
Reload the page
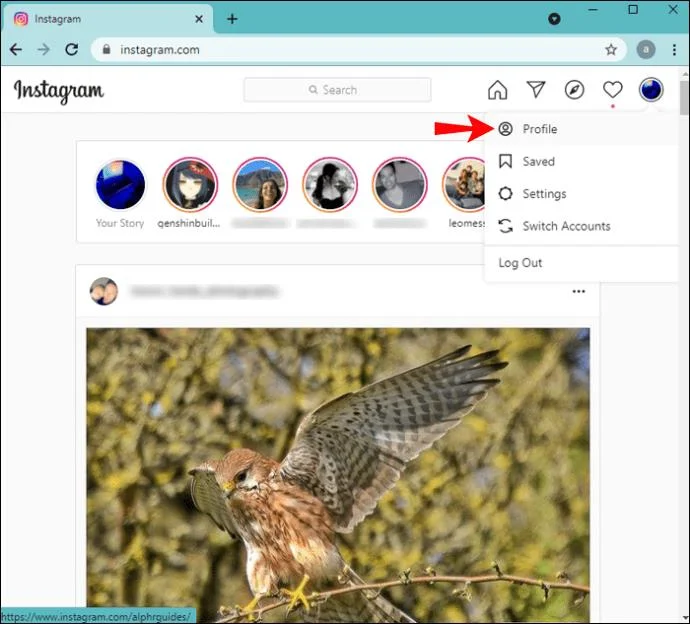(x=72, y=49)
